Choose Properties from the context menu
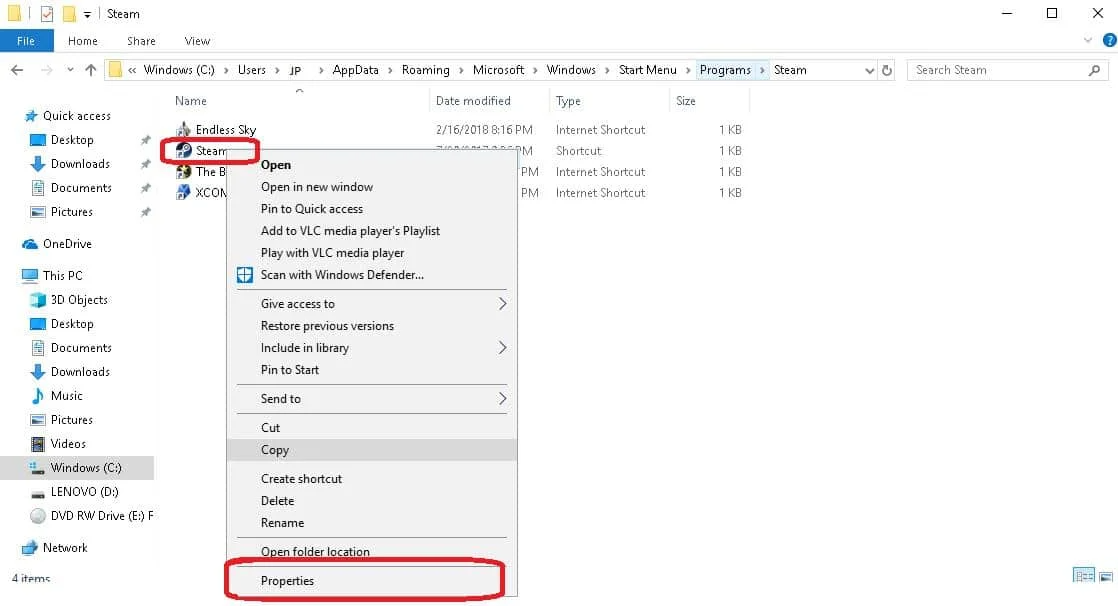 [x=287, y=580]
